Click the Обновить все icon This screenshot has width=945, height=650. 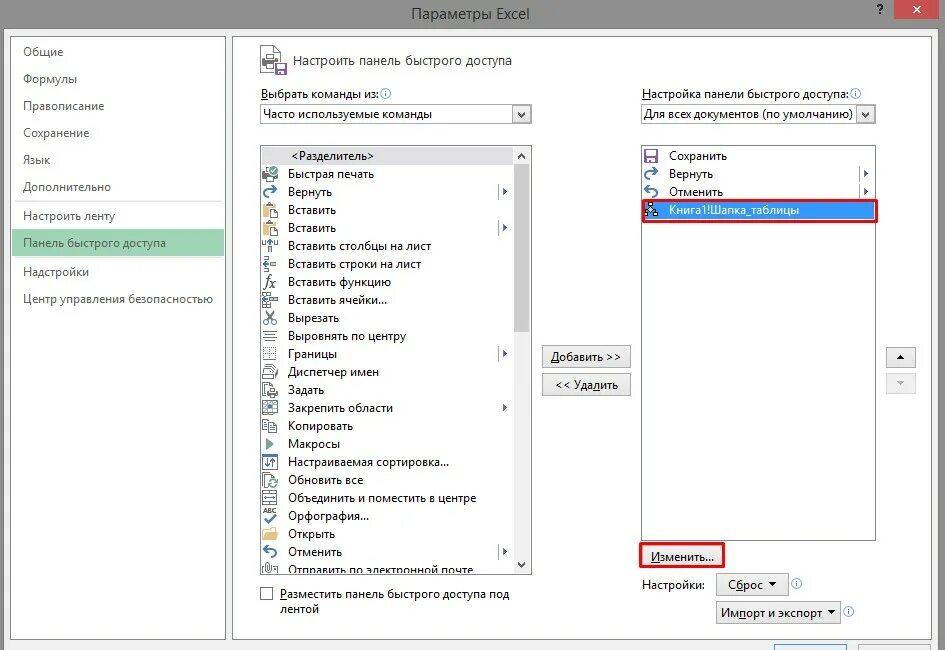click(x=270, y=480)
